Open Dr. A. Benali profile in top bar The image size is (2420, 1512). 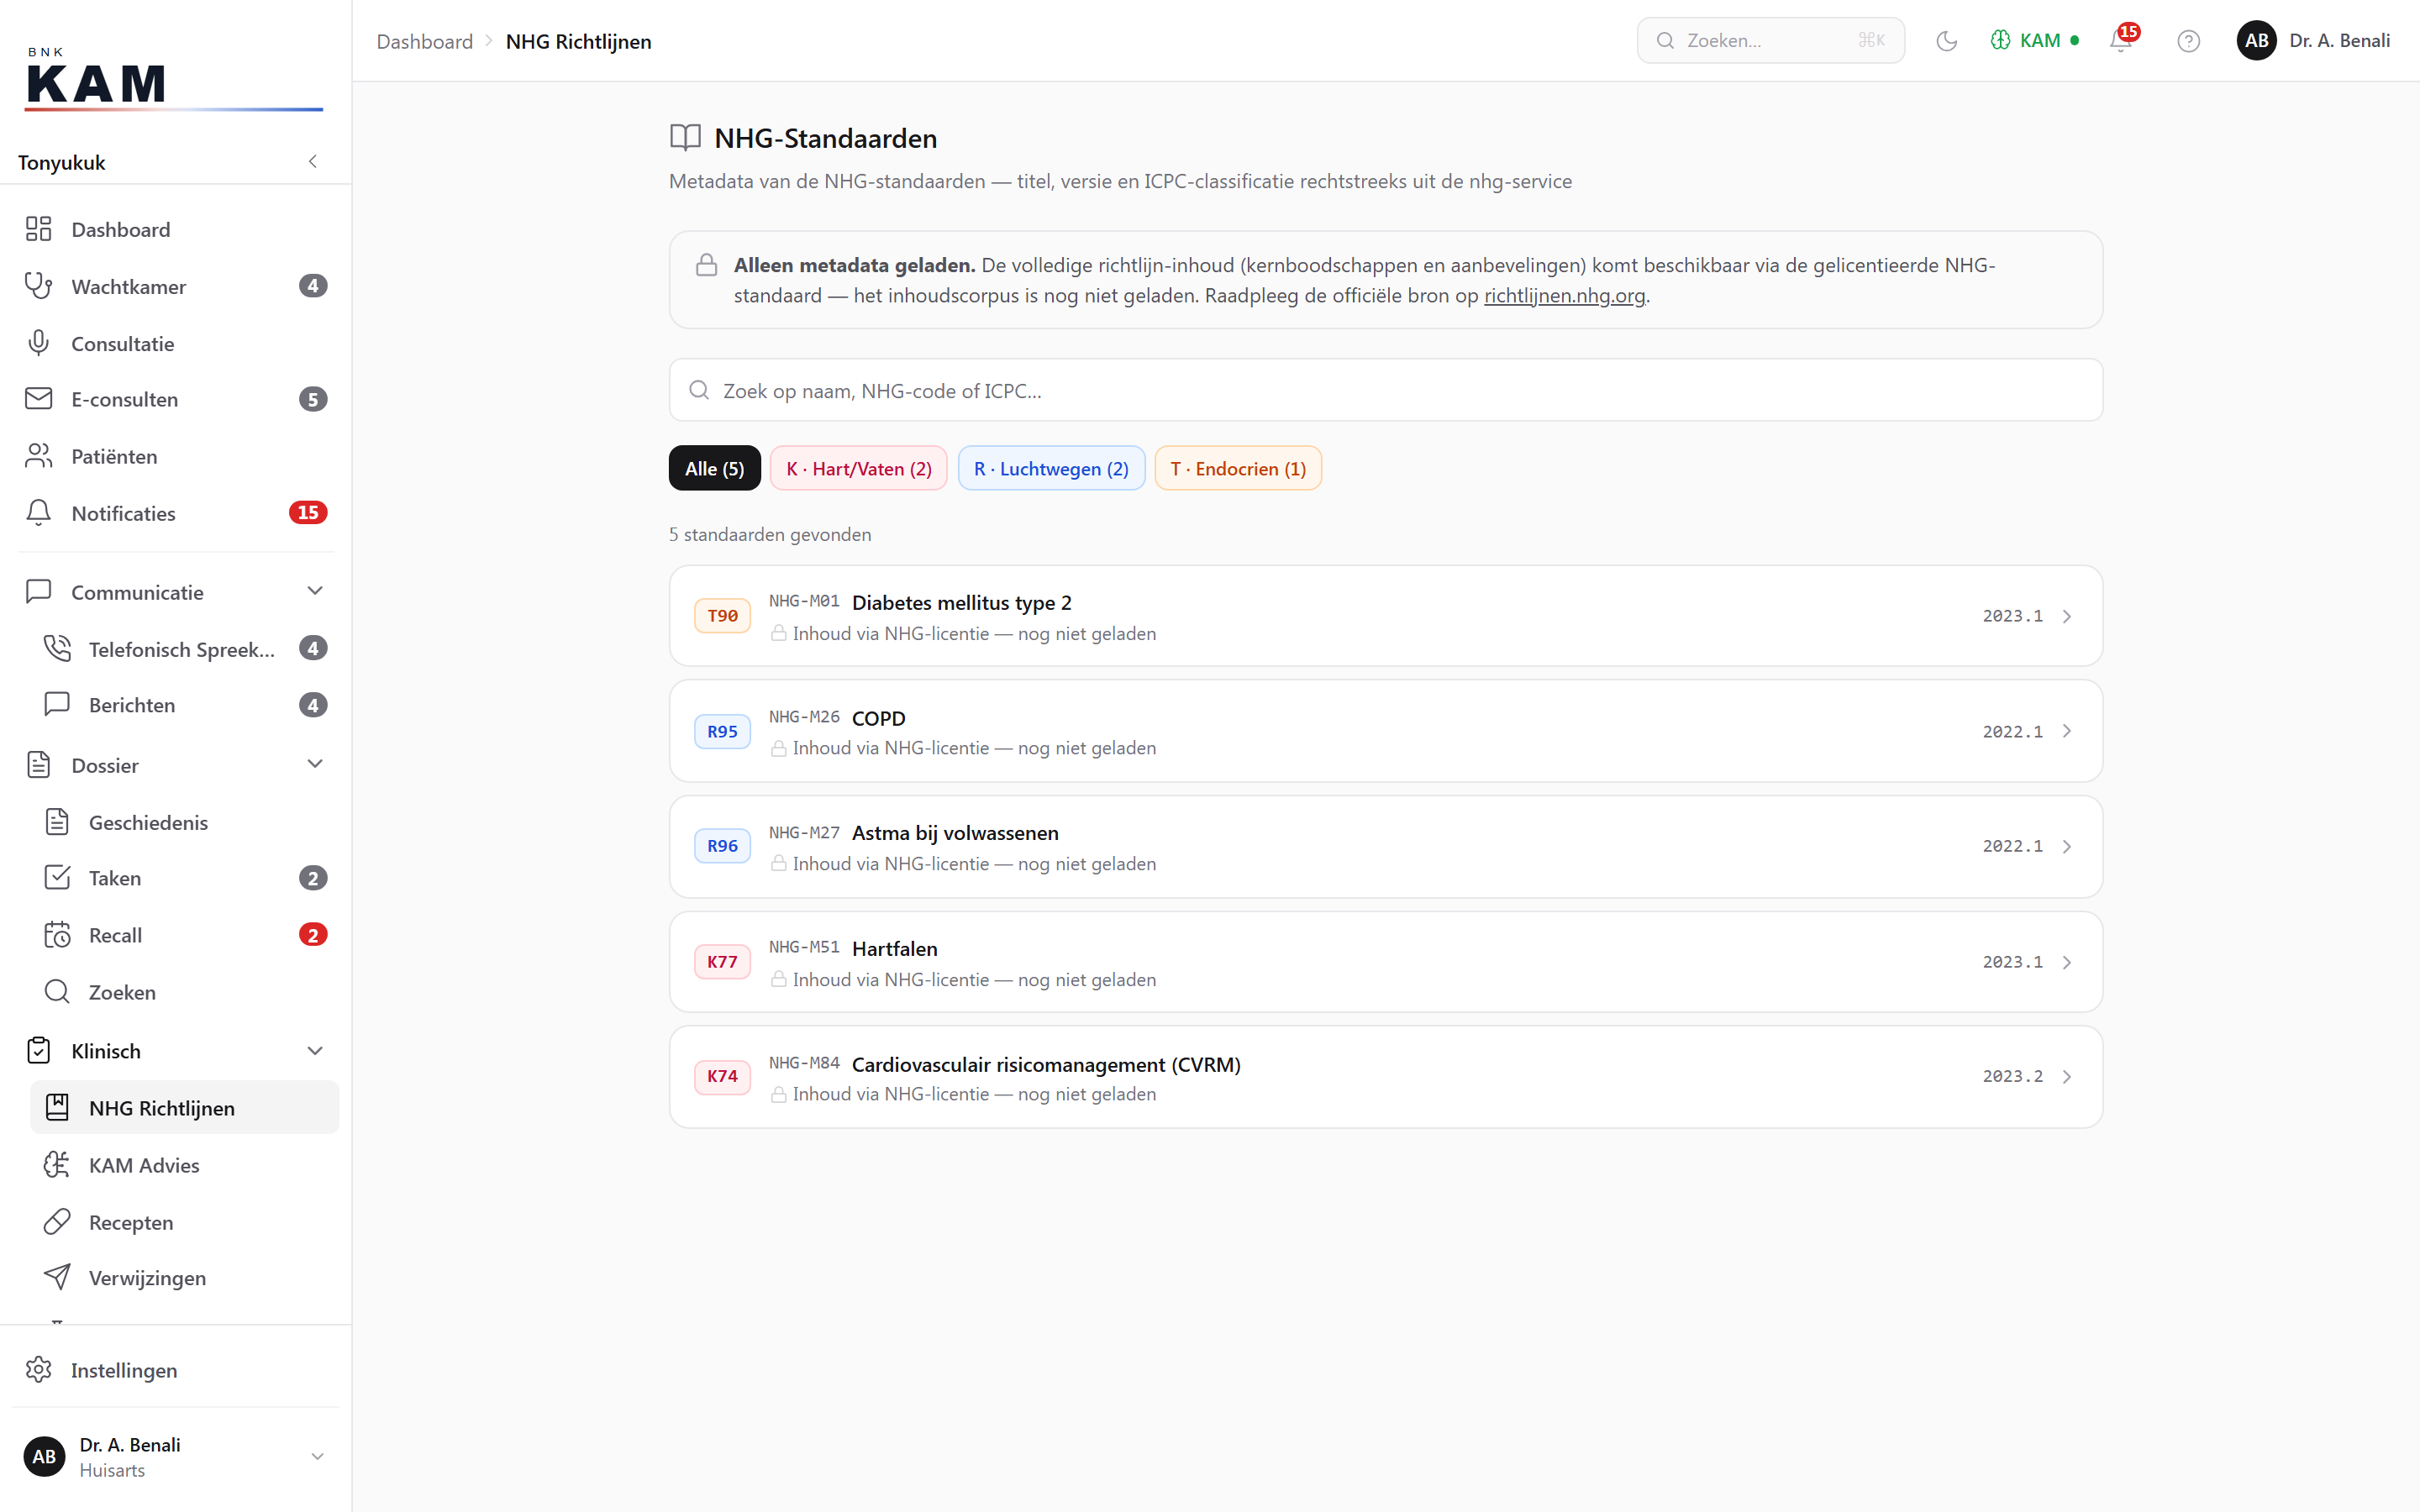2313,41
